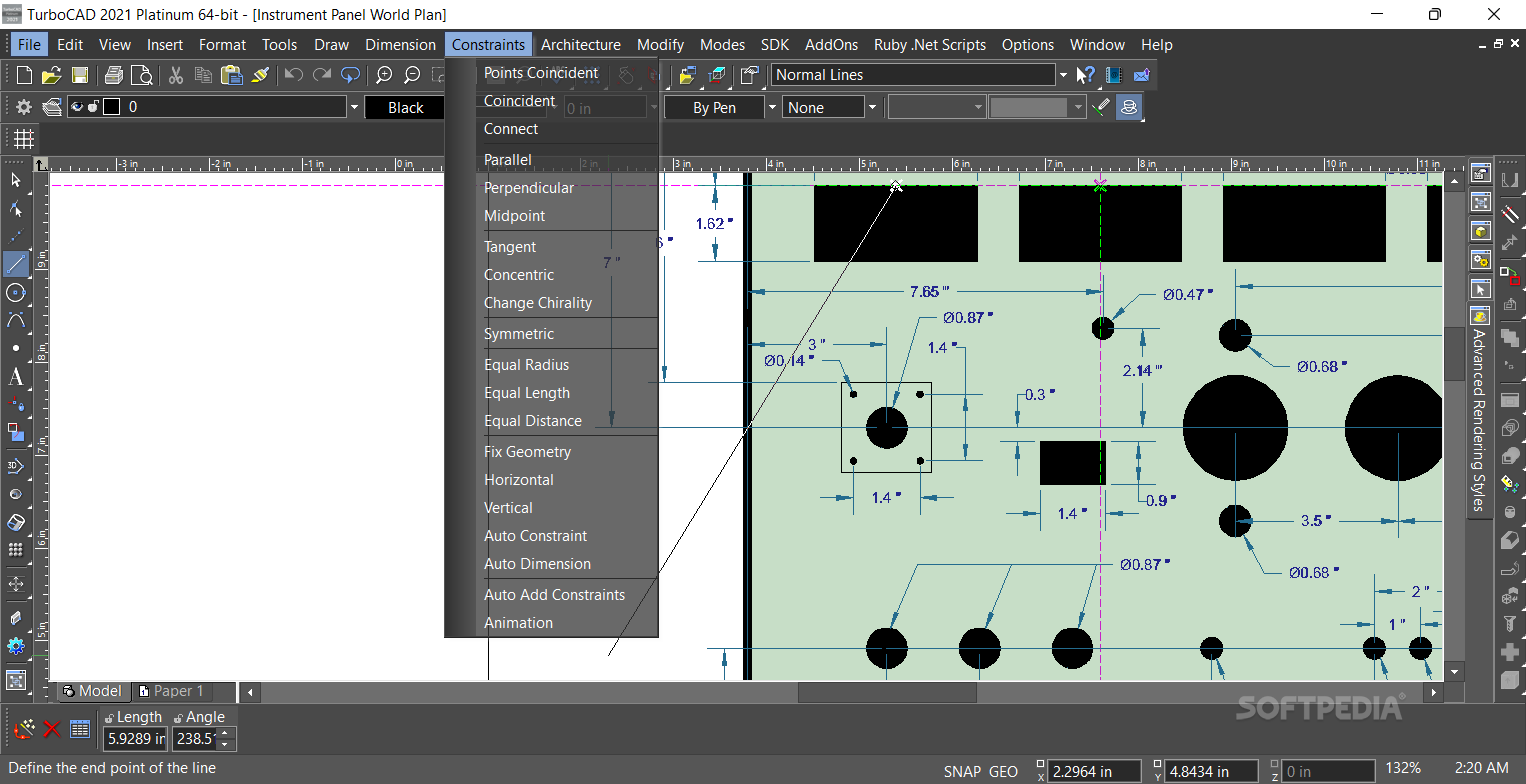Switch to the Model tab

(x=92, y=691)
